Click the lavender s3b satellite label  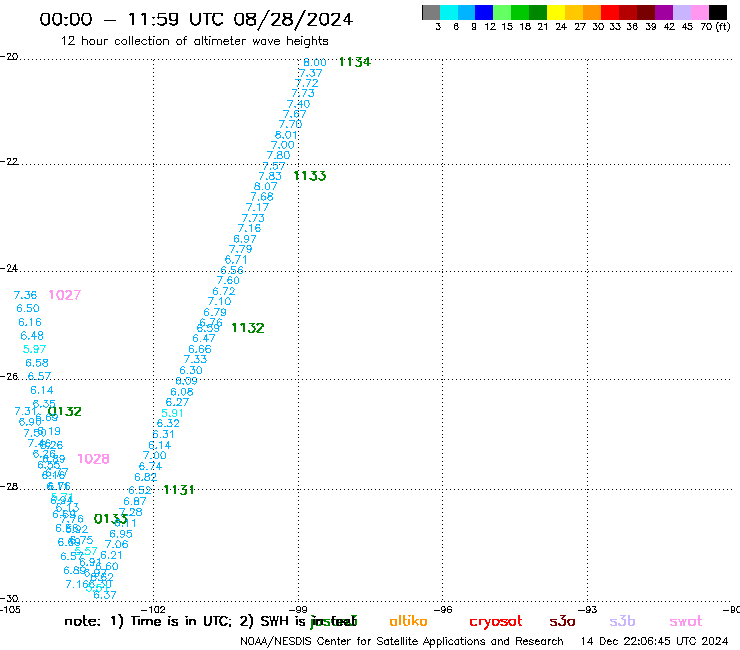coord(622,621)
